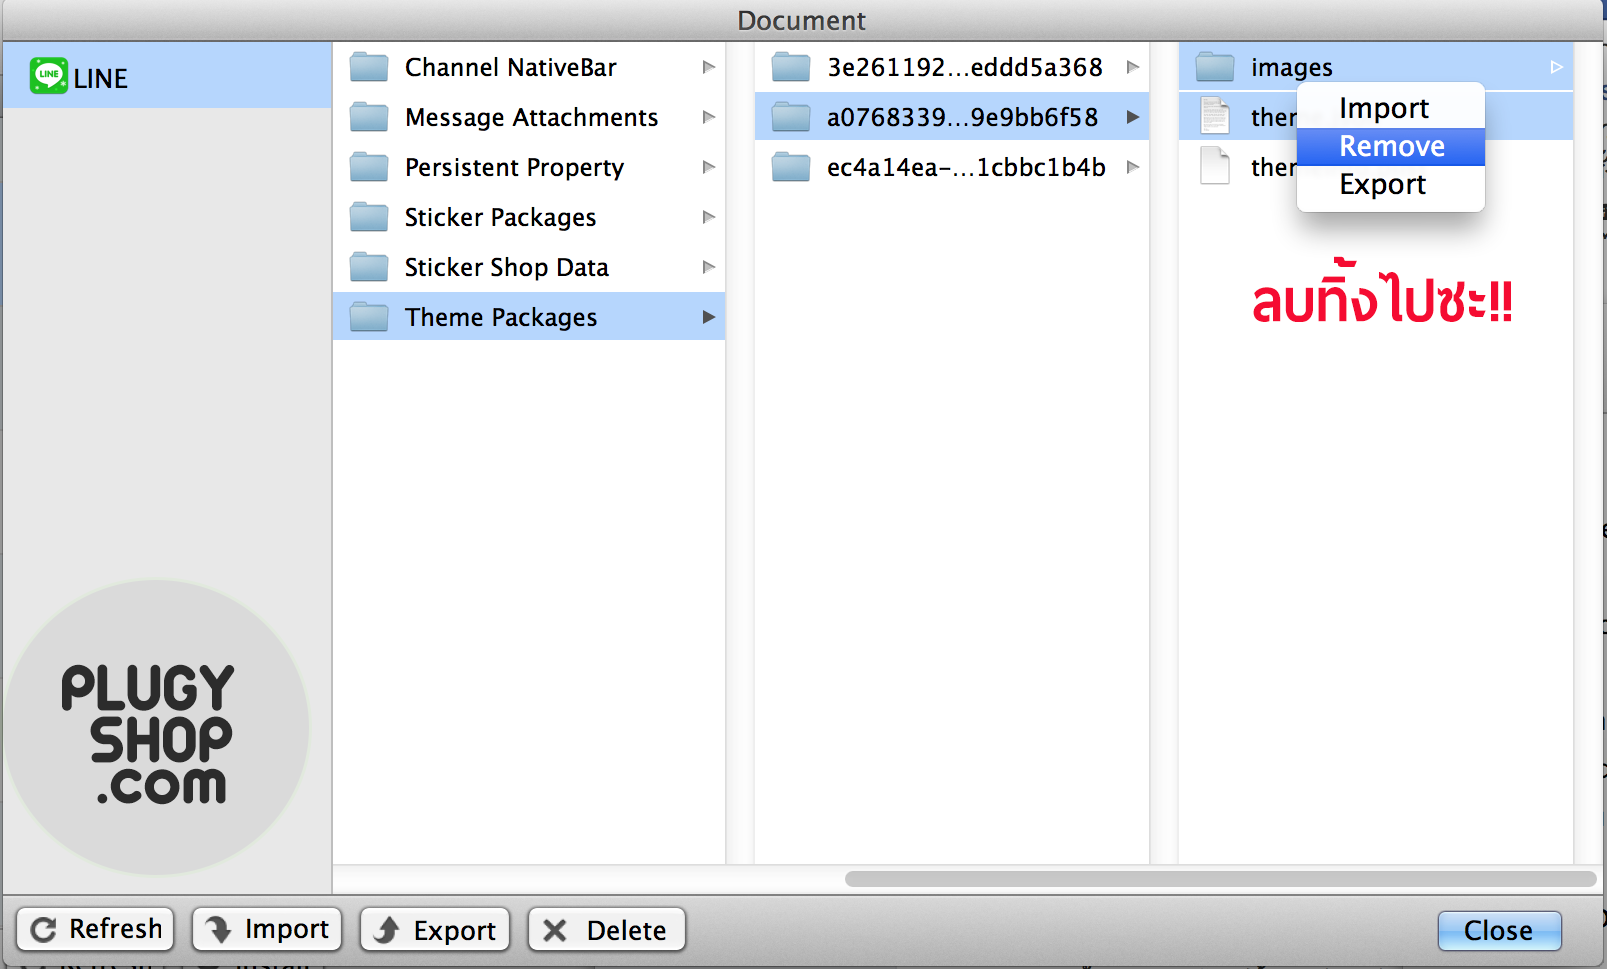Click the horizontal scrollbar thumb
The height and width of the screenshot is (969, 1607).
click(x=1220, y=879)
